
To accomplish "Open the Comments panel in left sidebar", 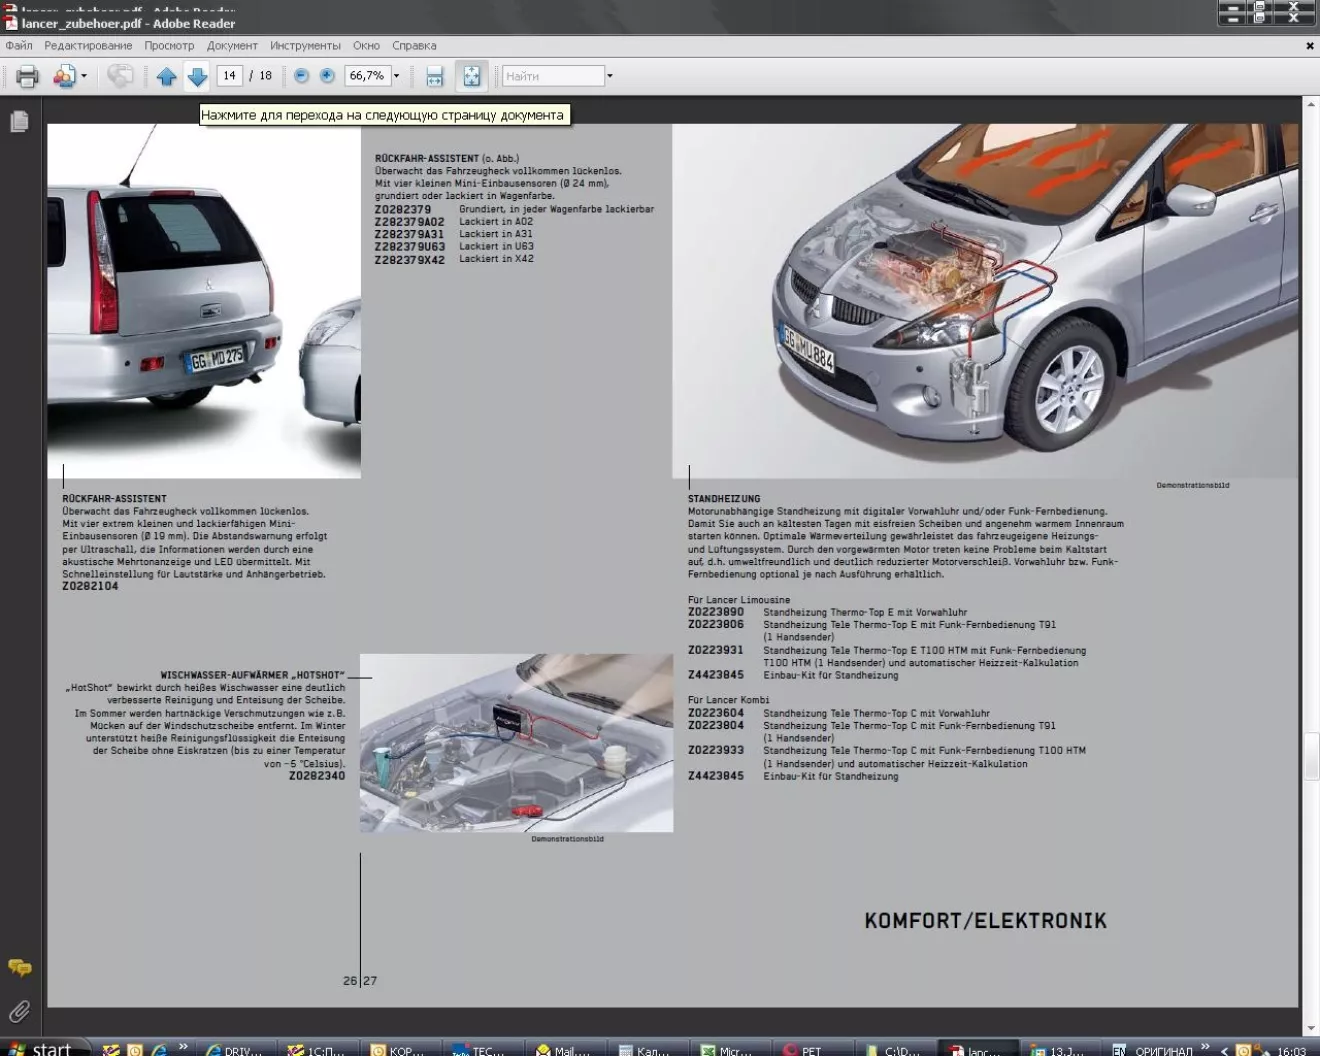I will pos(19,967).
